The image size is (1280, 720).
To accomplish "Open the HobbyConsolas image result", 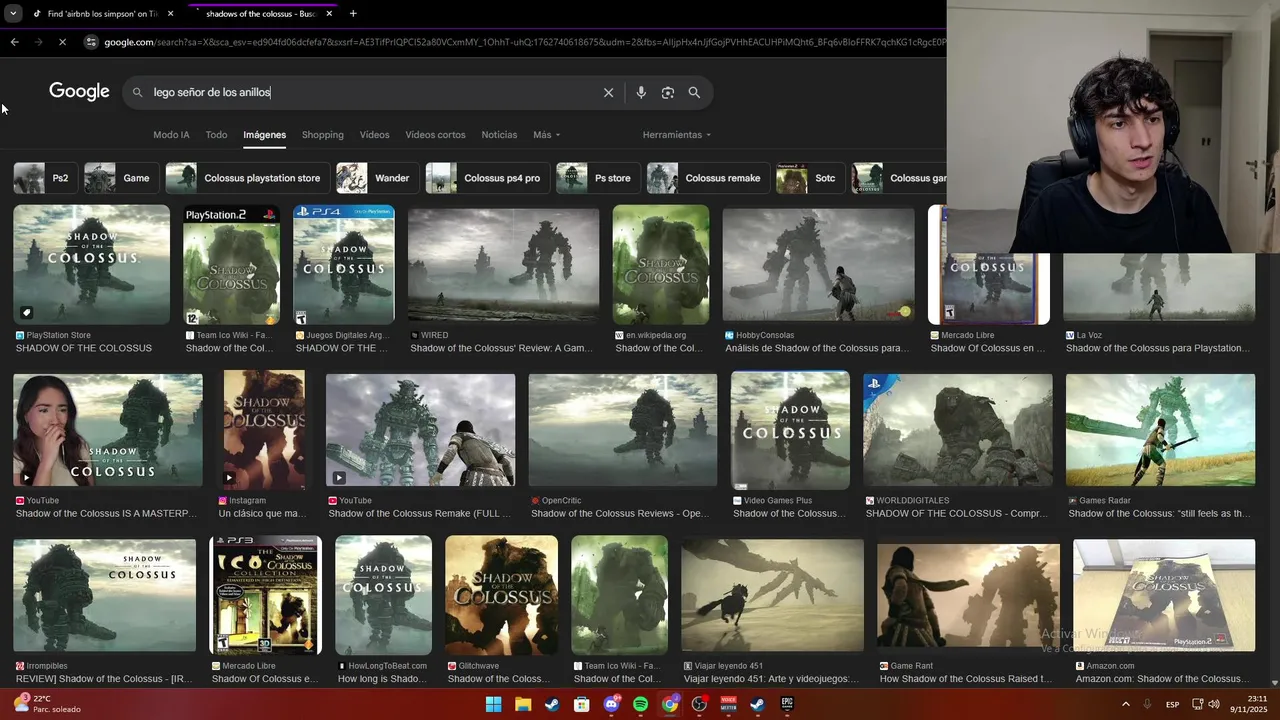I will point(819,265).
